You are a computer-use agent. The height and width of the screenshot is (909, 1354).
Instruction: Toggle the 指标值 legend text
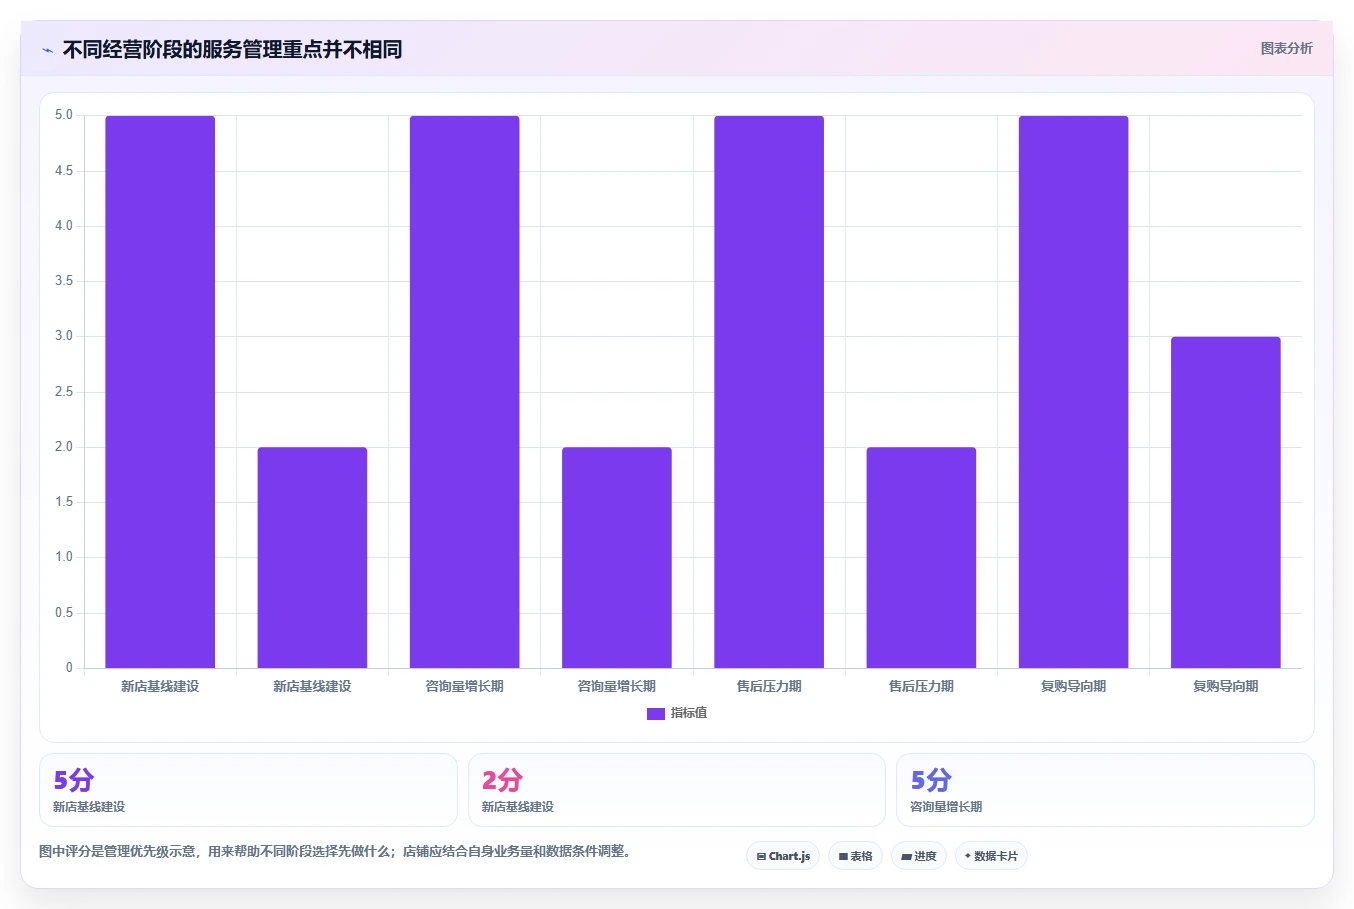[x=689, y=713]
